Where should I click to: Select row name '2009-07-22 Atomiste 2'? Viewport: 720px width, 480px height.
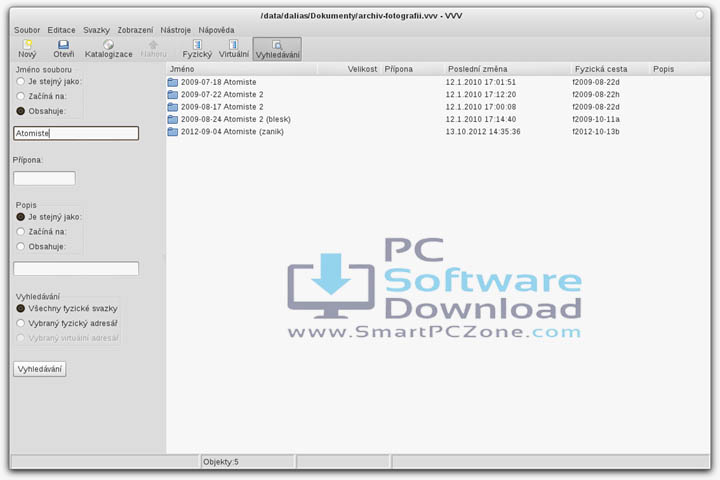coord(222,95)
